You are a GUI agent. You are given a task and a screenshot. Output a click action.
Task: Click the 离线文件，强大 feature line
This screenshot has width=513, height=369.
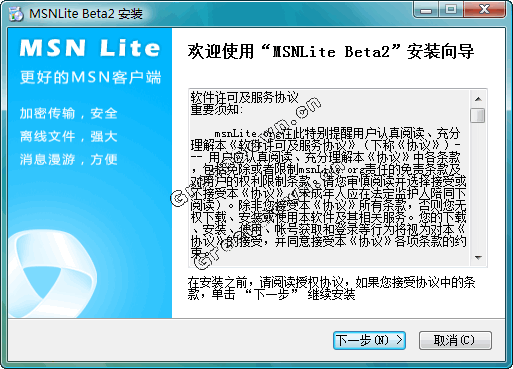coord(68,136)
